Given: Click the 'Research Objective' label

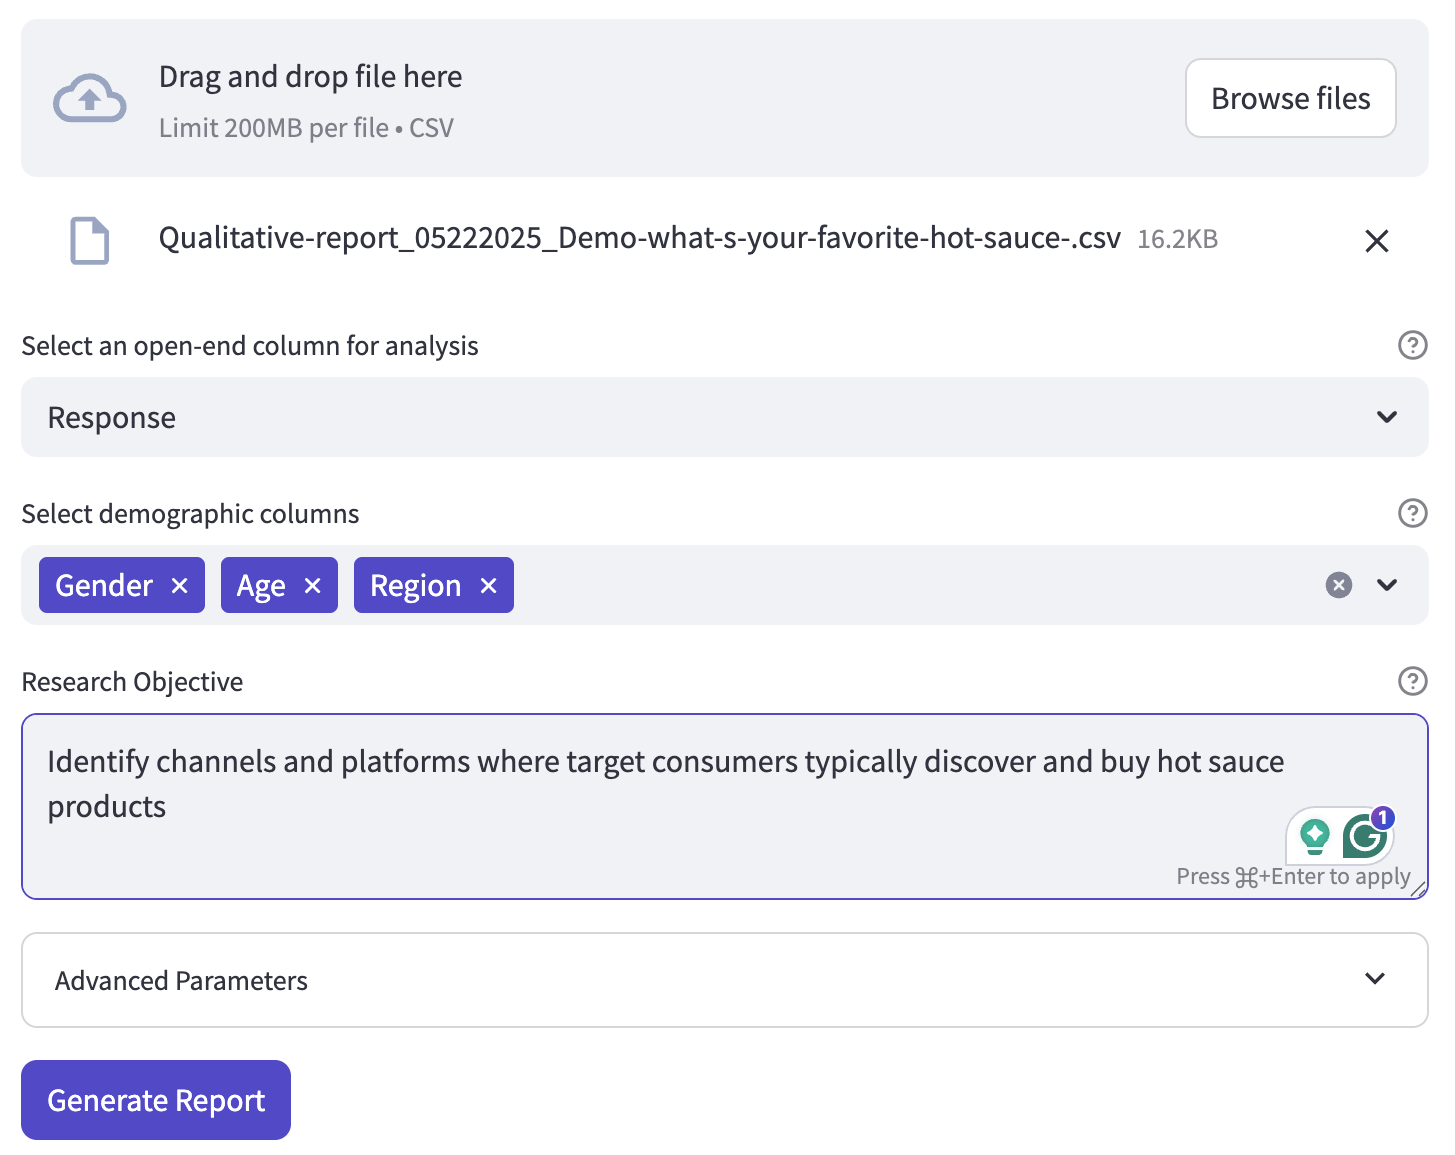Looking at the screenshot, I should point(132,682).
